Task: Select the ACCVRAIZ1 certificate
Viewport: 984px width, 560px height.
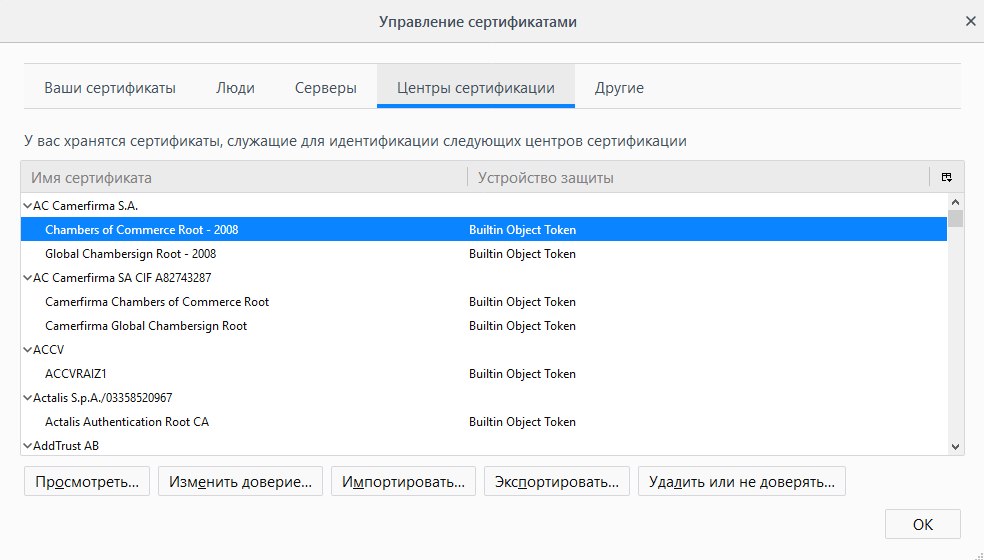Action: point(484,374)
